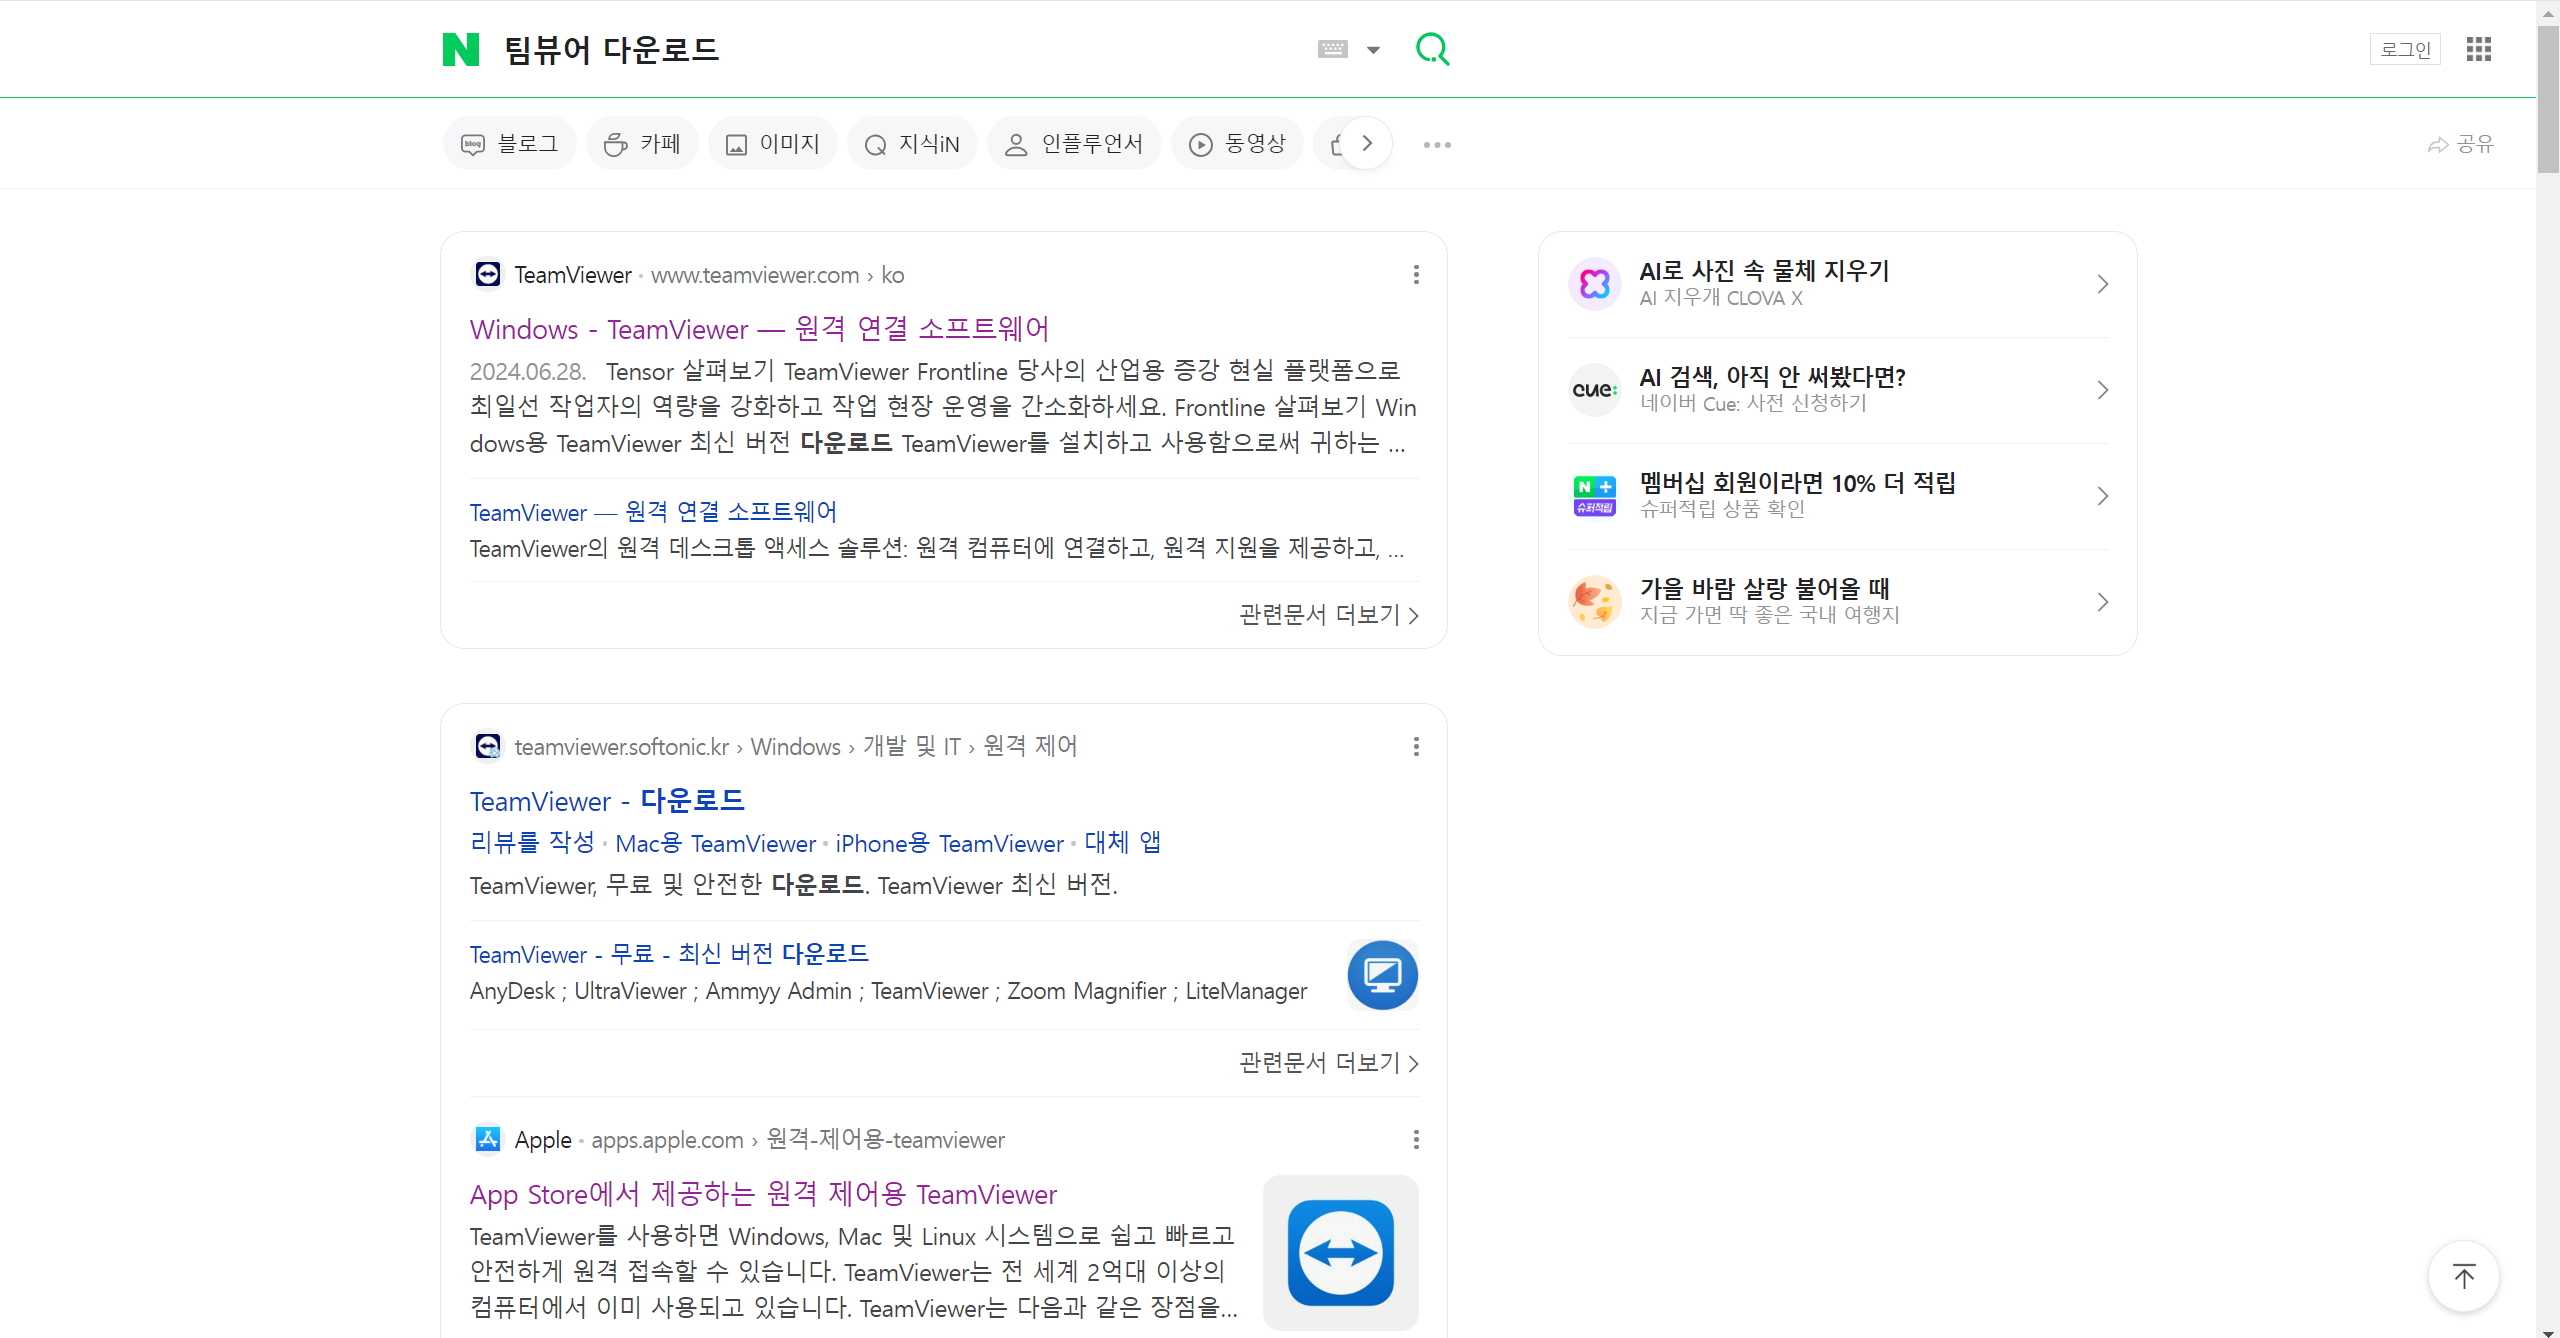Open Windows - TeamViewer 원격 연결 link

[x=759, y=329]
